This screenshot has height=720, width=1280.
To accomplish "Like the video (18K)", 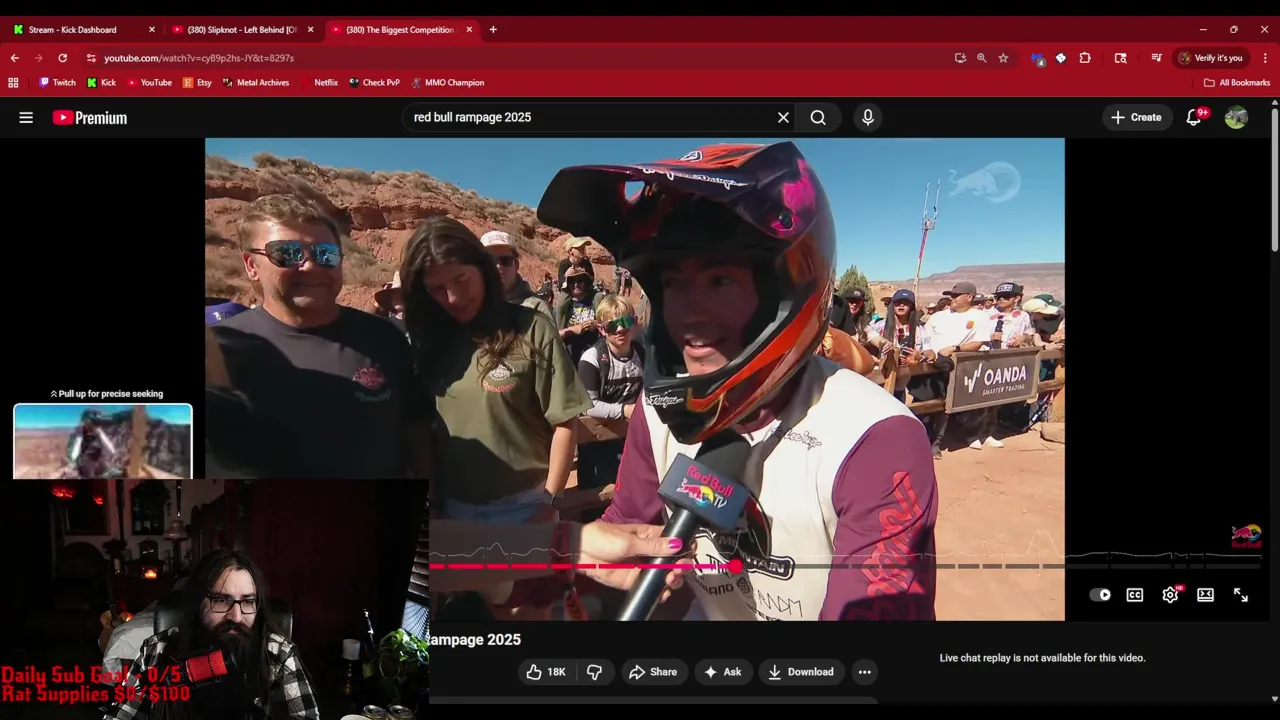I will [x=546, y=672].
